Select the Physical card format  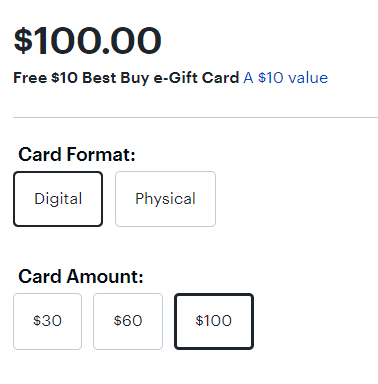[165, 199]
